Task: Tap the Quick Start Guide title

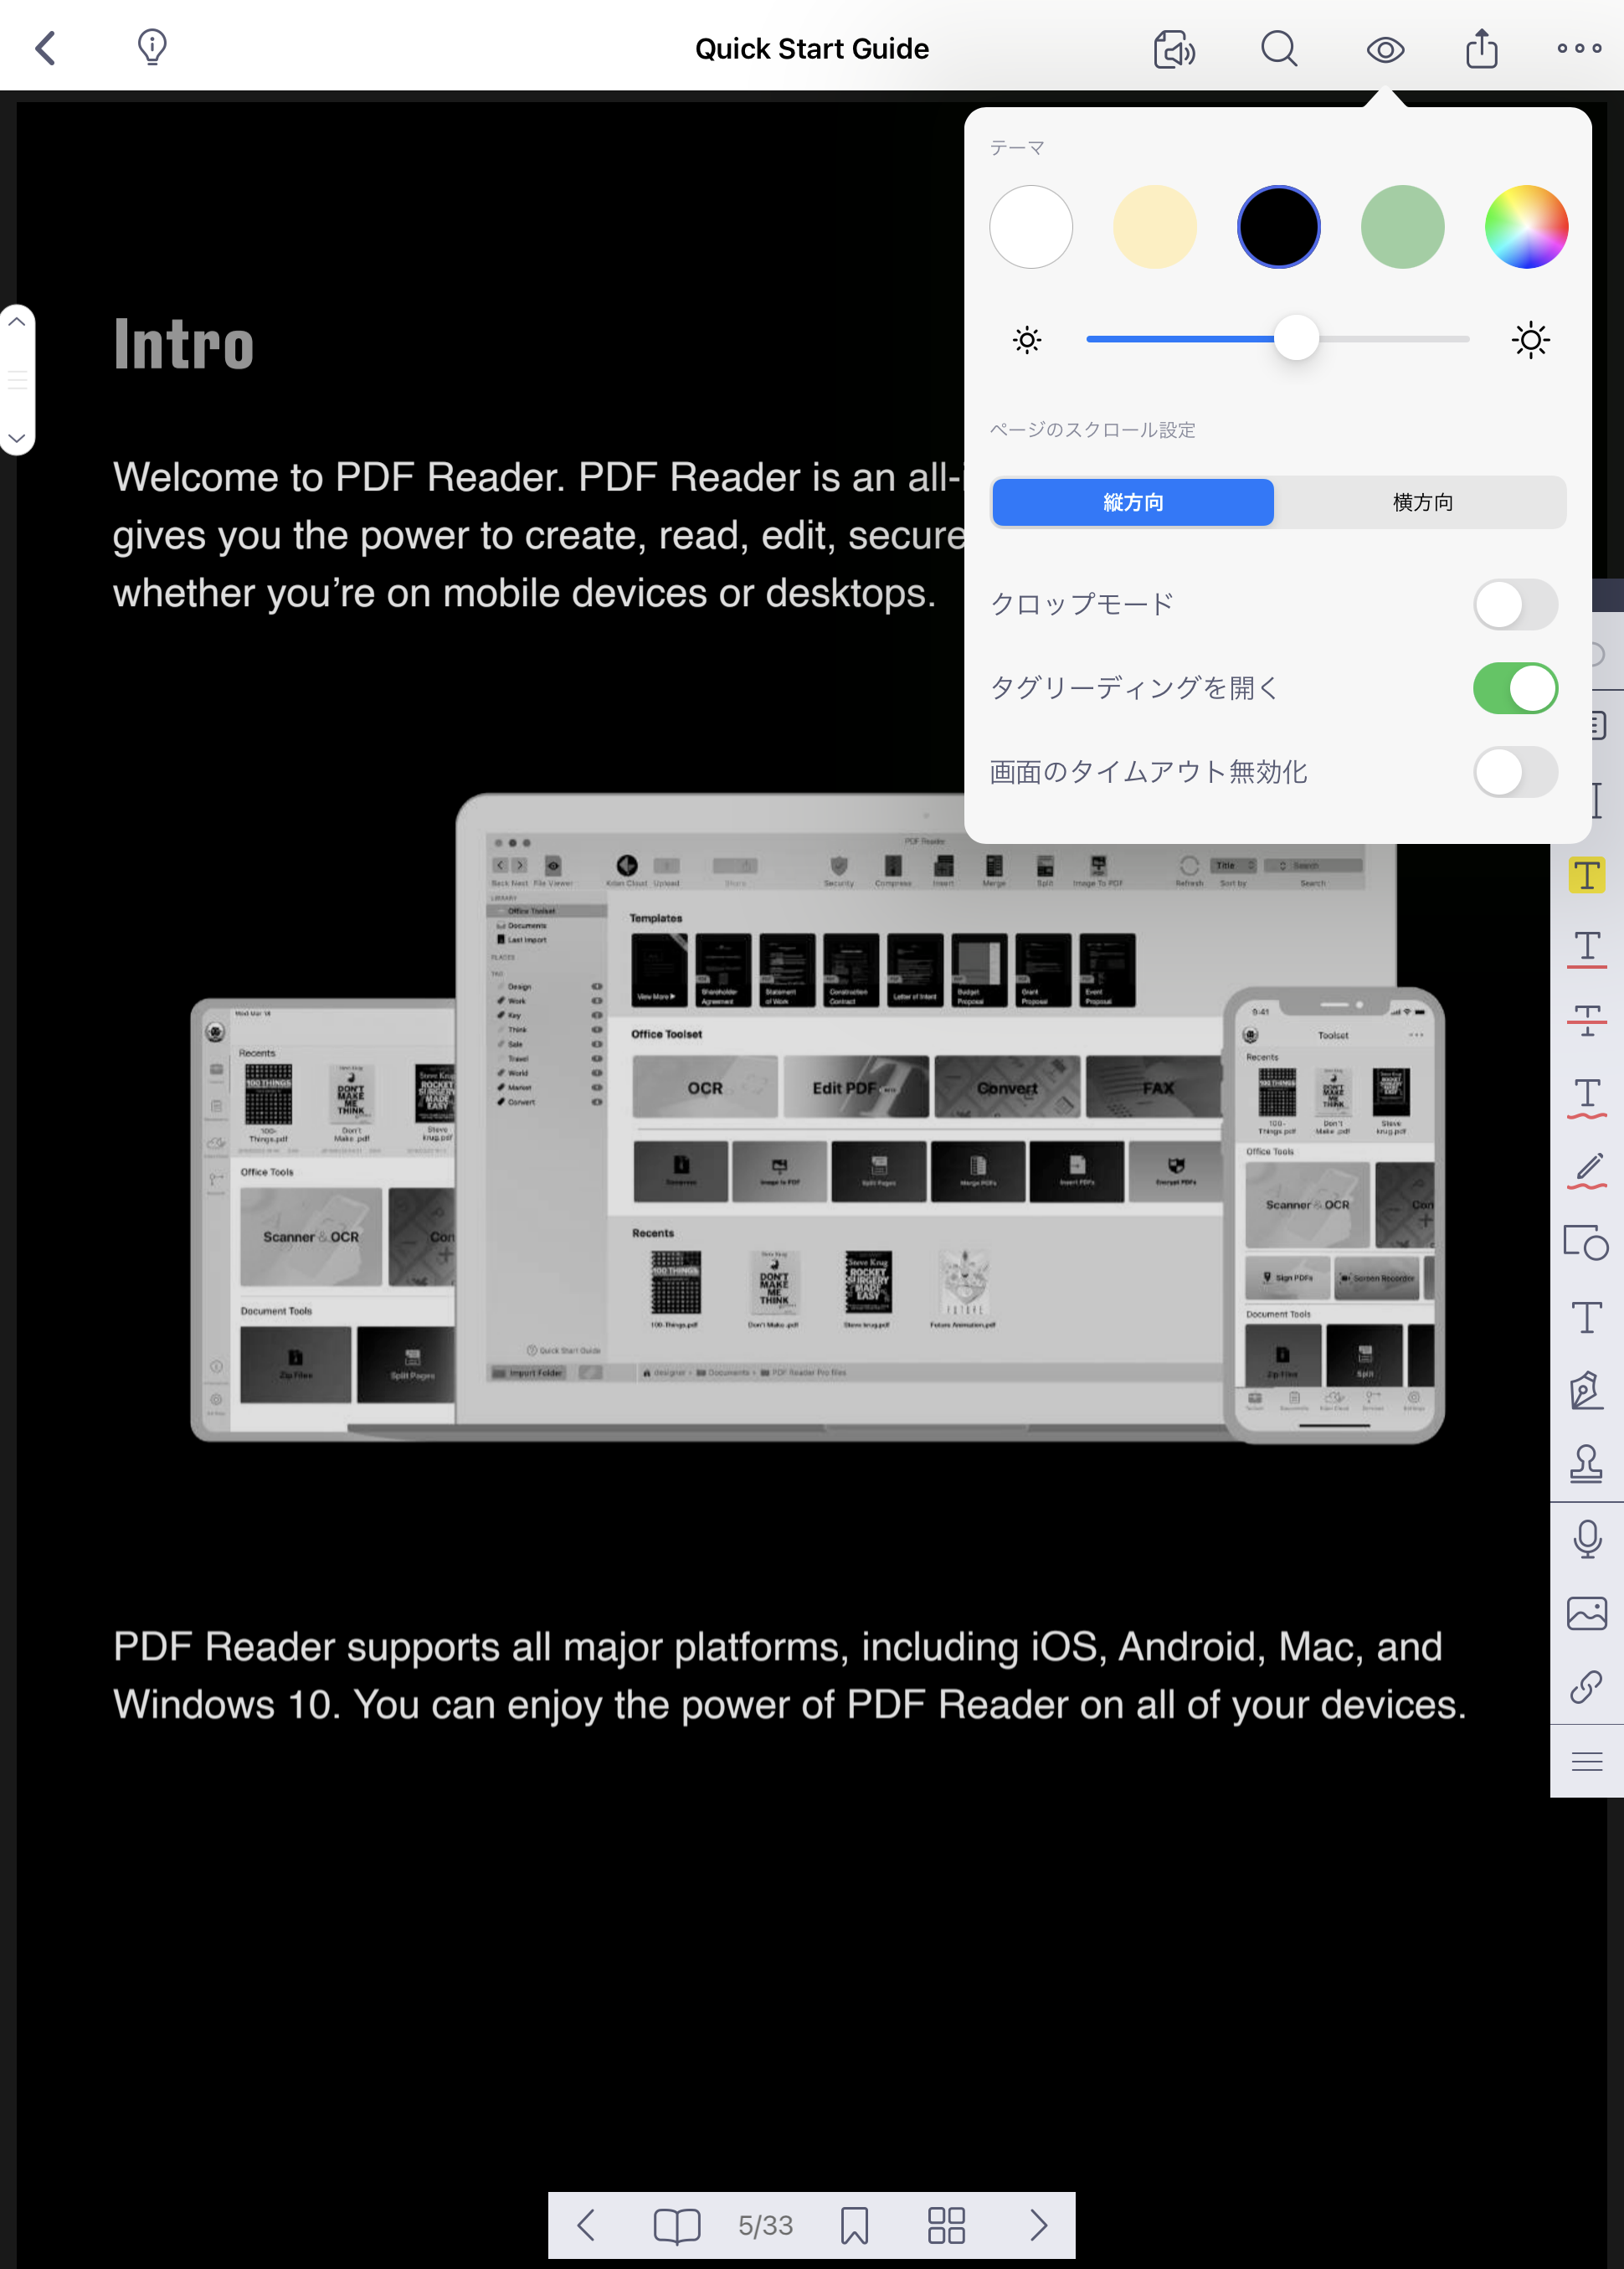Action: (x=812, y=48)
